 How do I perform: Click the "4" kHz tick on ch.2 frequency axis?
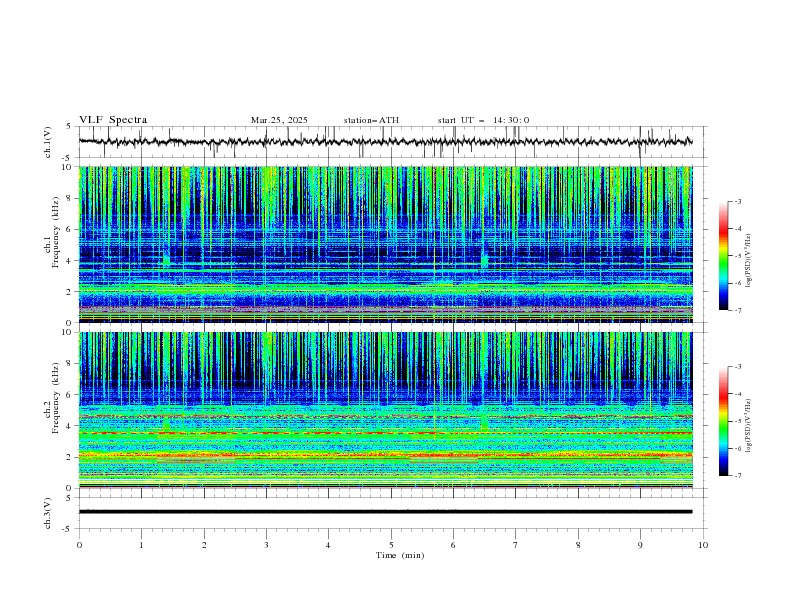point(68,426)
